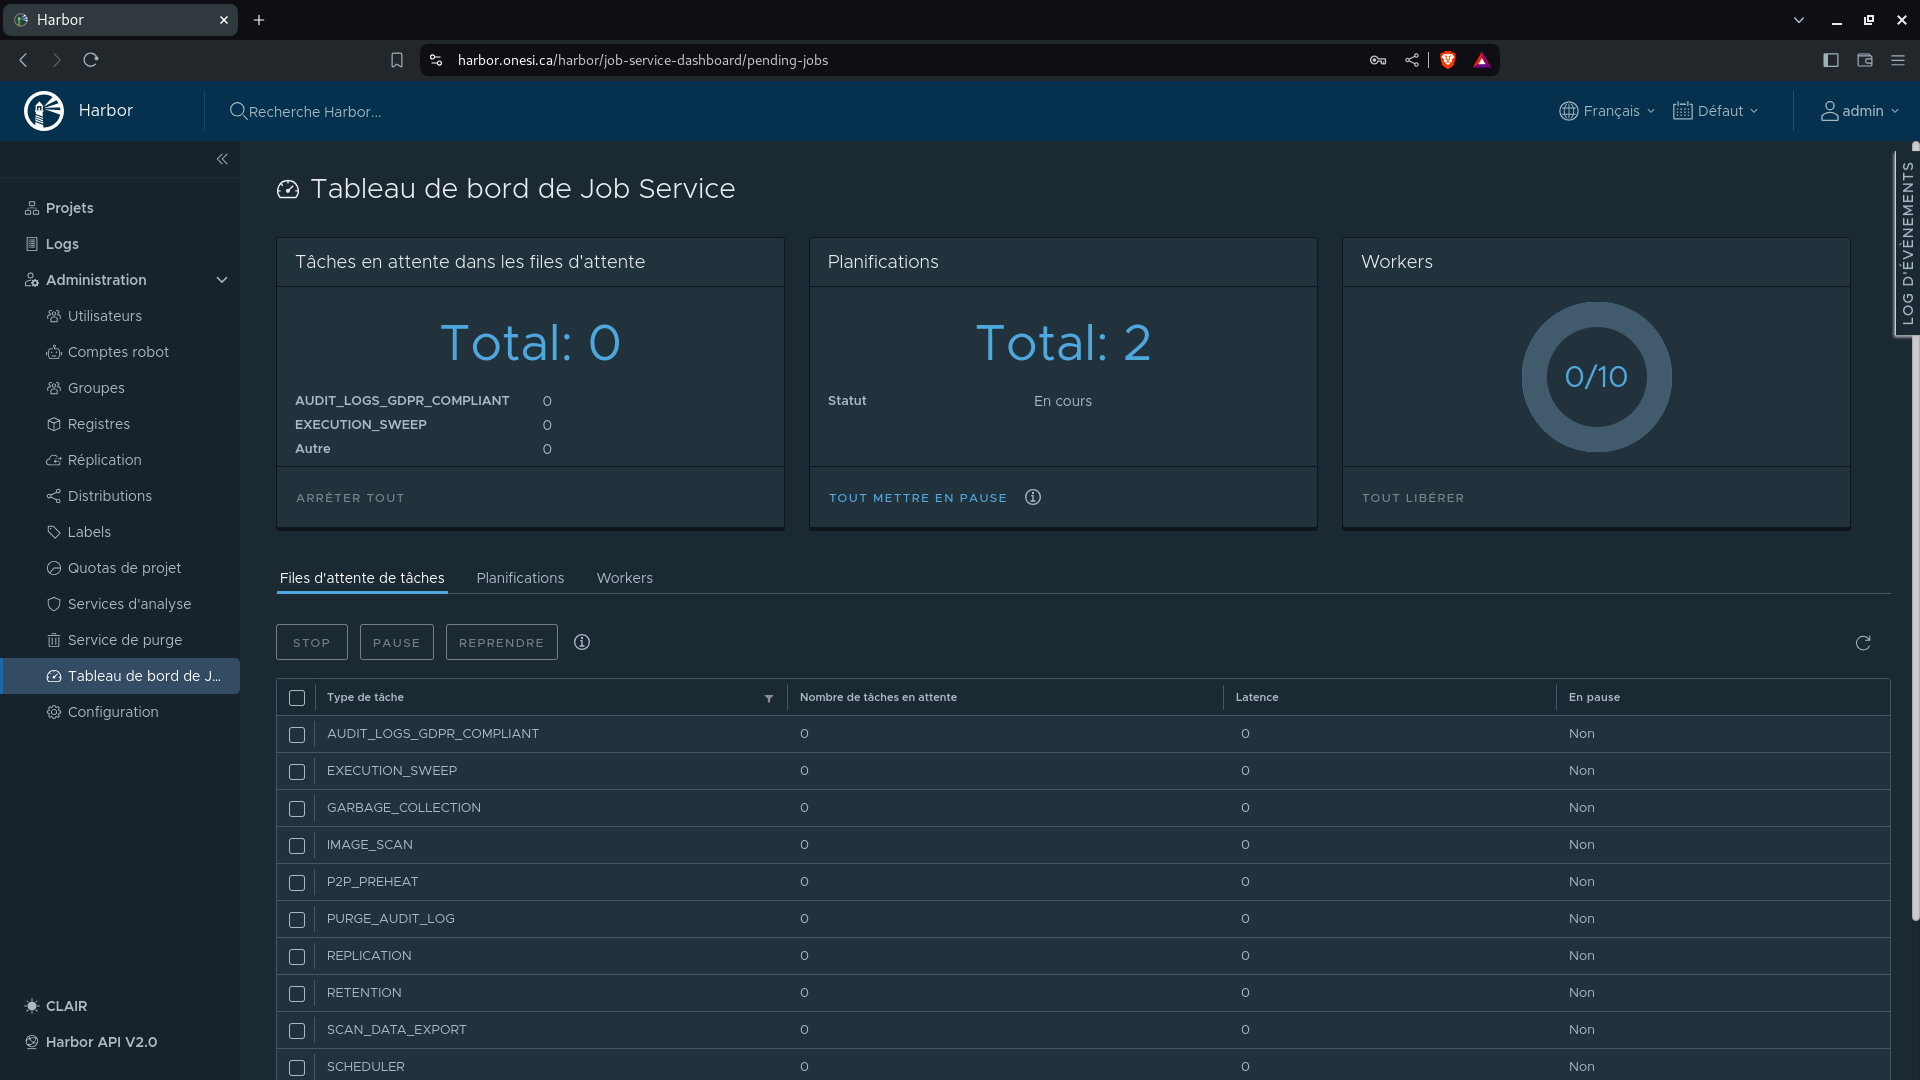Click the TOUT METTRE EN PAUSE button
Image resolution: width=1920 pixels, height=1080 pixels.
click(918, 497)
